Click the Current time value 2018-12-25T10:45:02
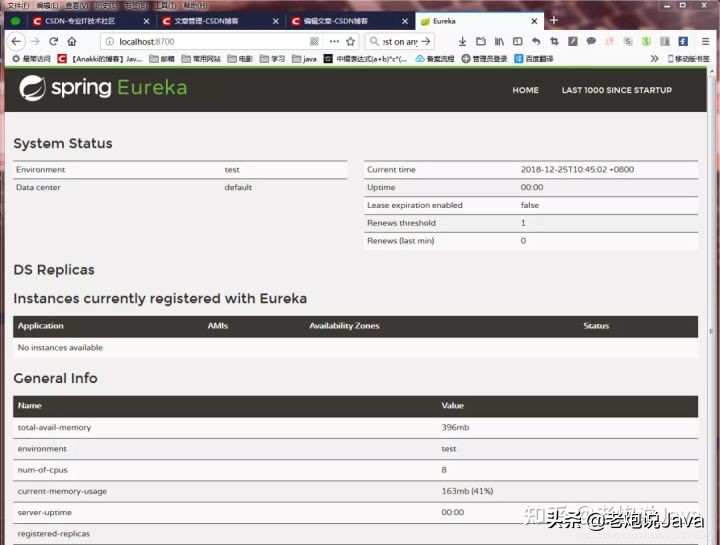Viewport: 720px width, 545px height. (x=577, y=169)
